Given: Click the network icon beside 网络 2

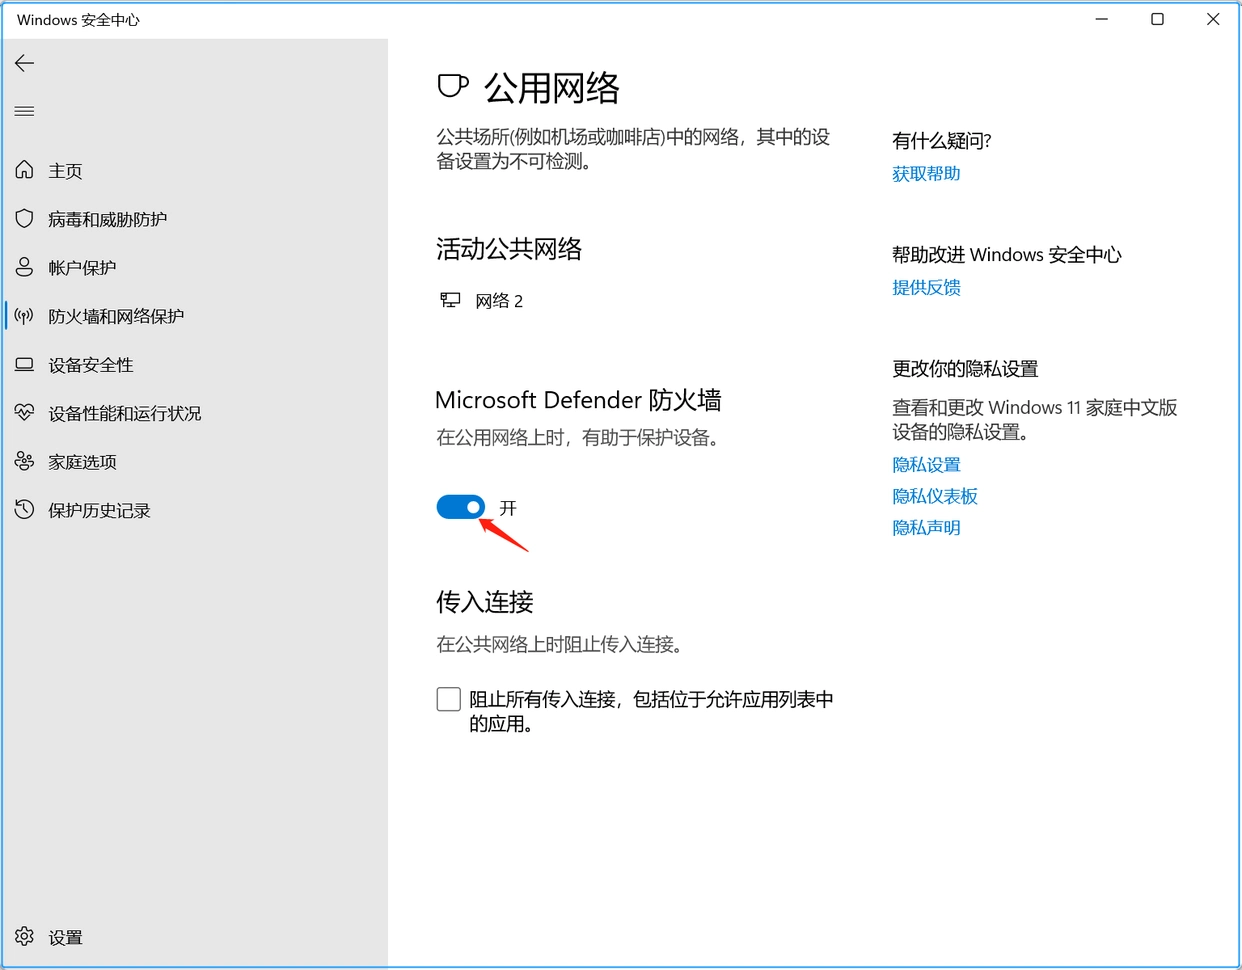Looking at the screenshot, I should pos(450,299).
